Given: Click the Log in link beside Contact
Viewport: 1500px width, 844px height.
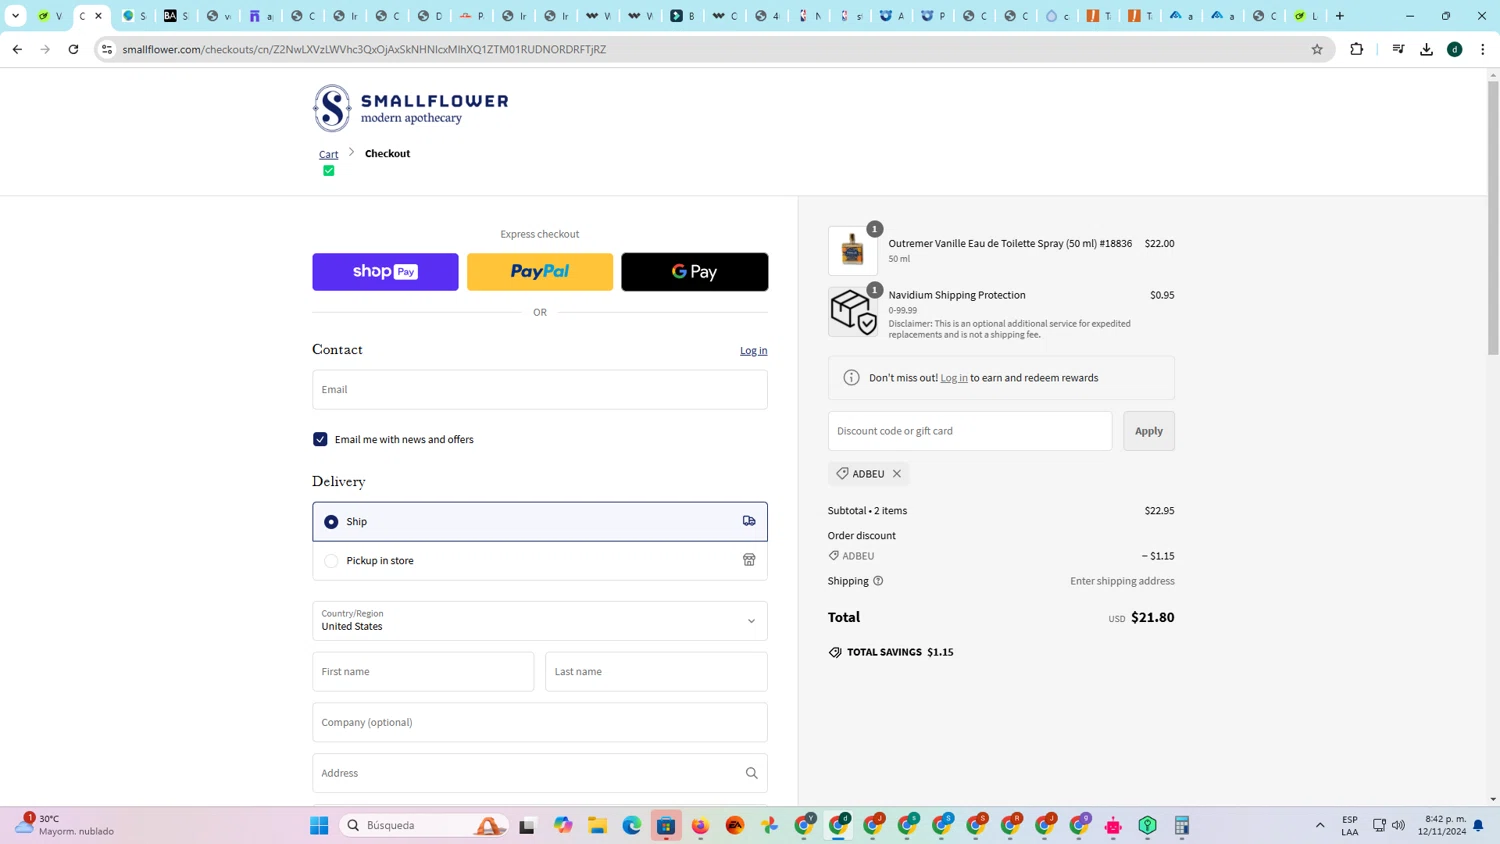Looking at the screenshot, I should pyautogui.click(x=754, y=351).
